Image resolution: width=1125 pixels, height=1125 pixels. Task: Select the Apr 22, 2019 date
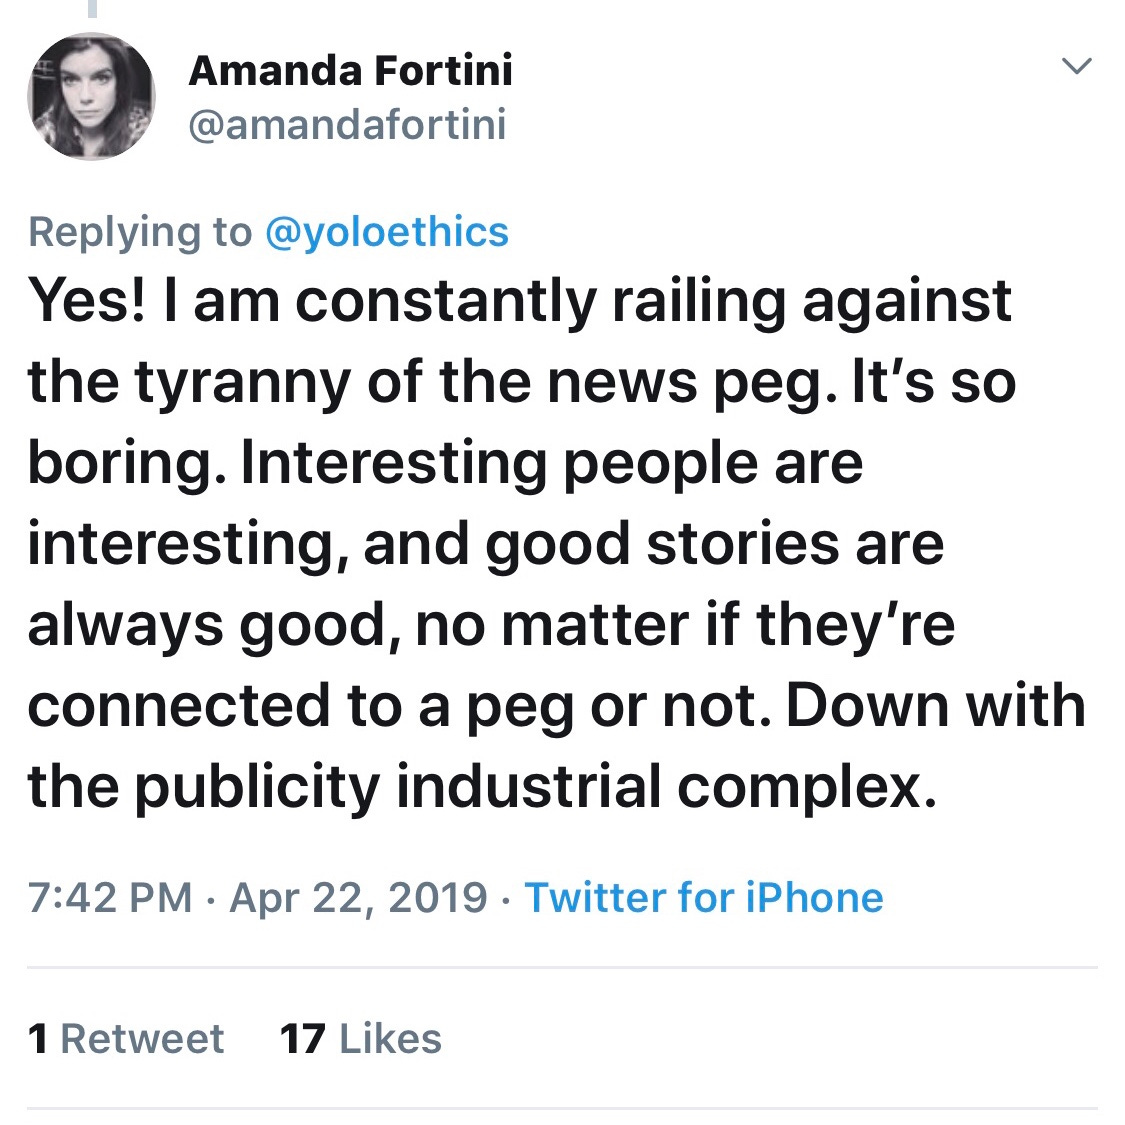(x=358, y=897)
